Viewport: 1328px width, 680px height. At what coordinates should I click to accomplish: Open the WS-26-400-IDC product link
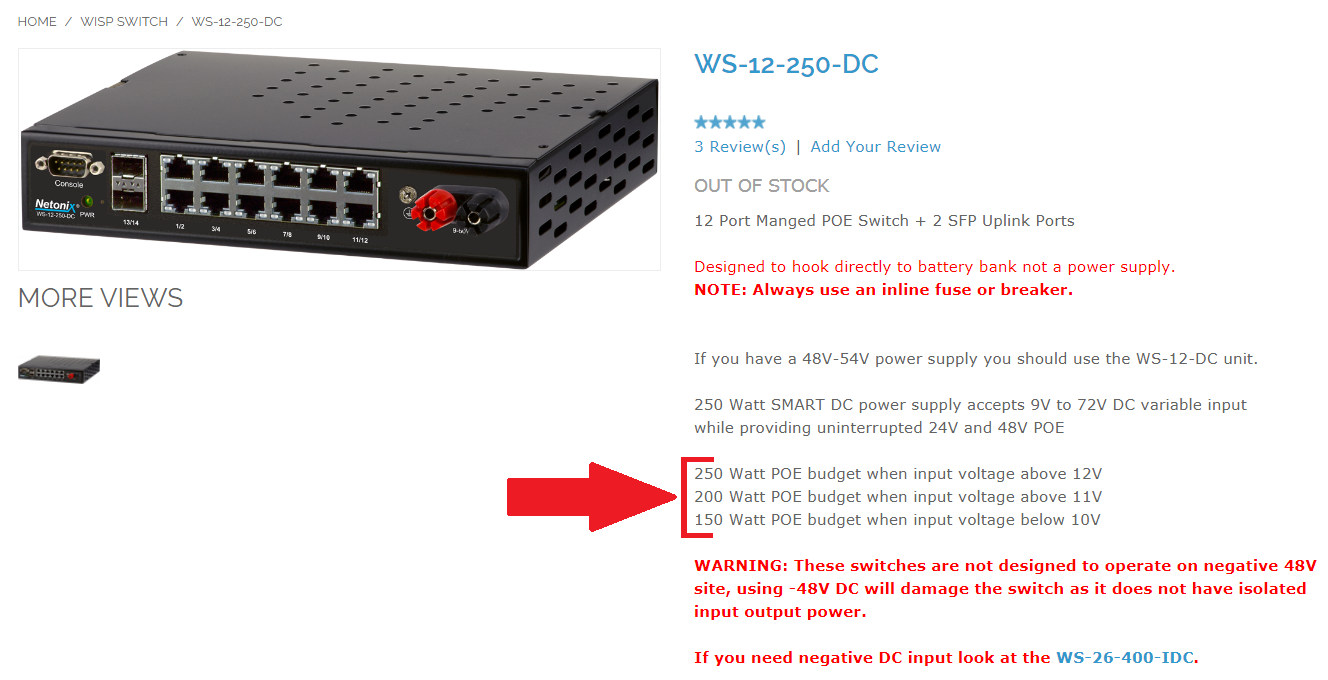1125,658
